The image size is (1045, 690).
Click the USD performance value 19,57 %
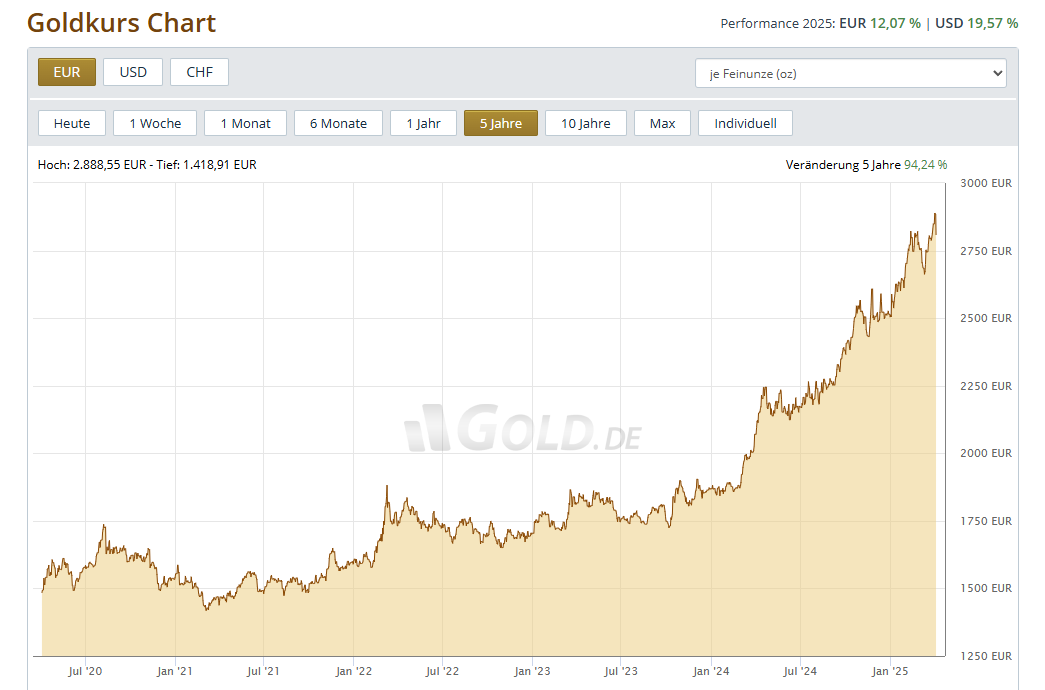pyautogui.click(x=992, y=23)
